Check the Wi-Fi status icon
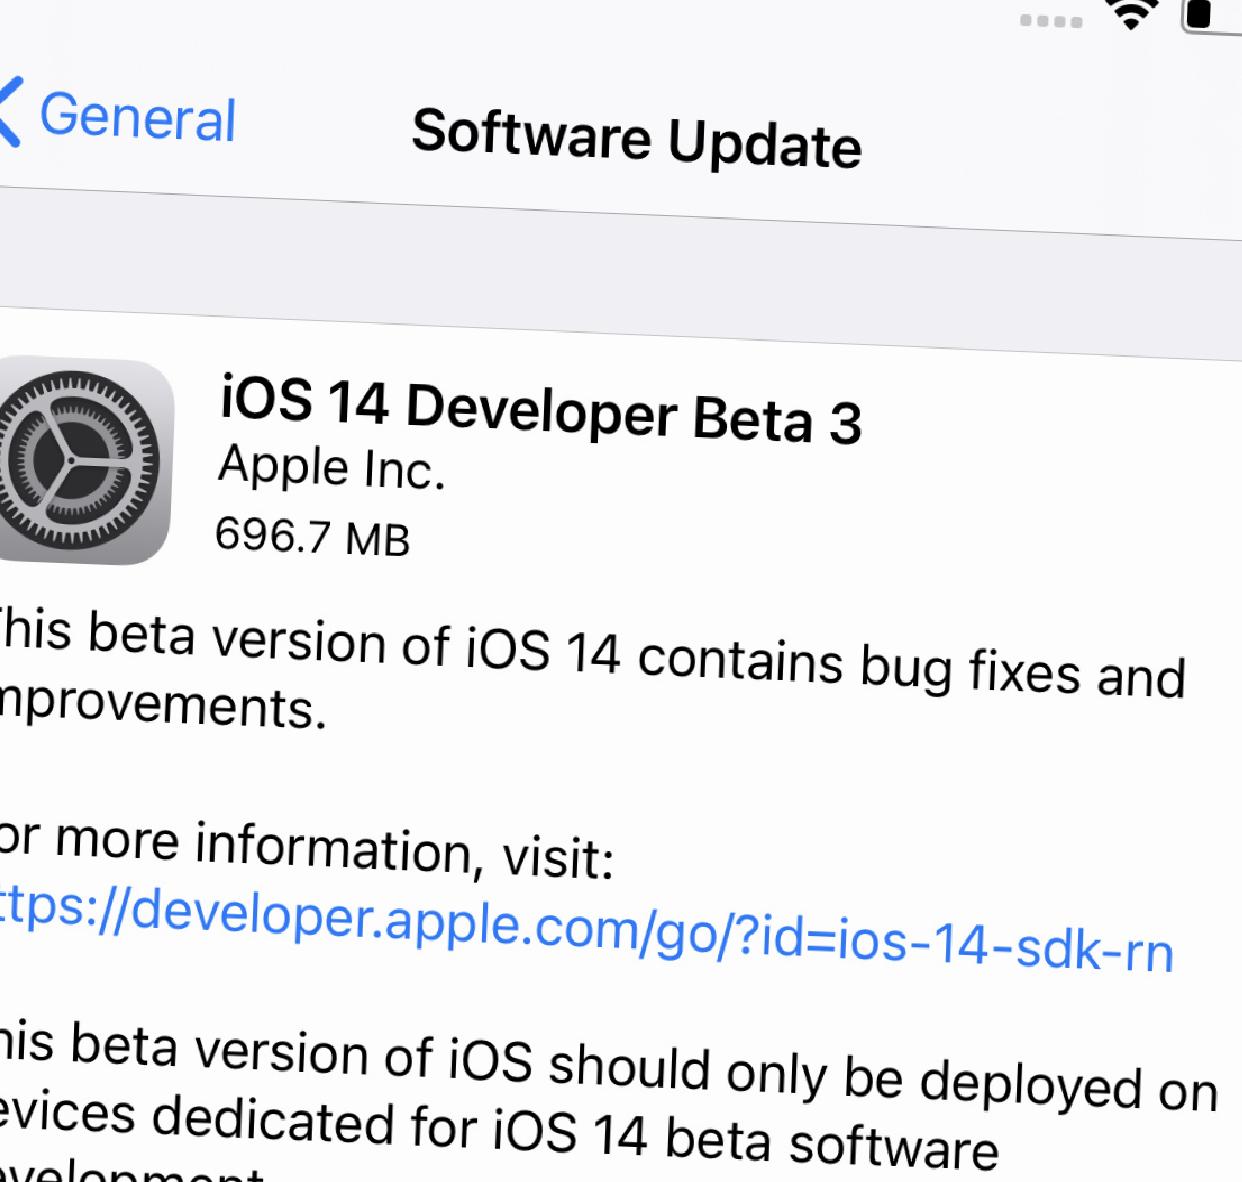This screenshot has height=1182, width=1242. click(x=1132, y=14)
